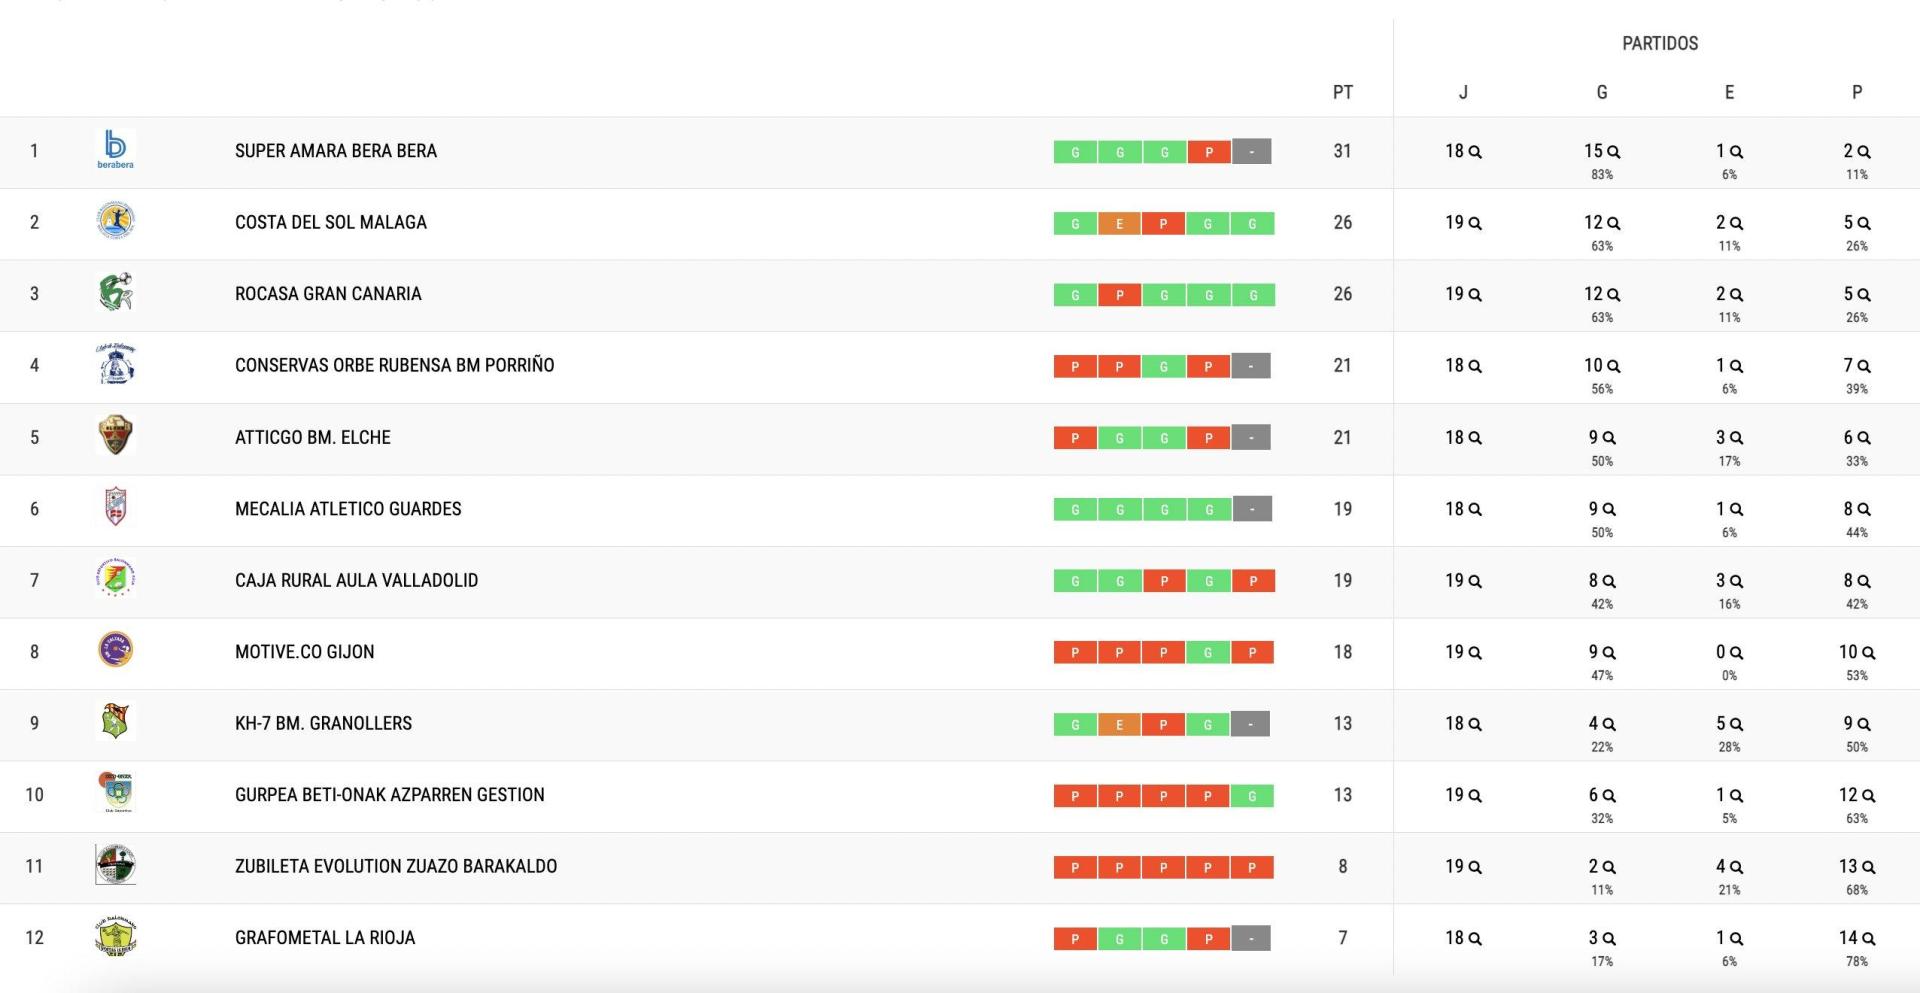Inspect Costa del Sol Malaga's 2 draws
The width and height of the screenshot is (1920, 993).
coord(1729,223)
